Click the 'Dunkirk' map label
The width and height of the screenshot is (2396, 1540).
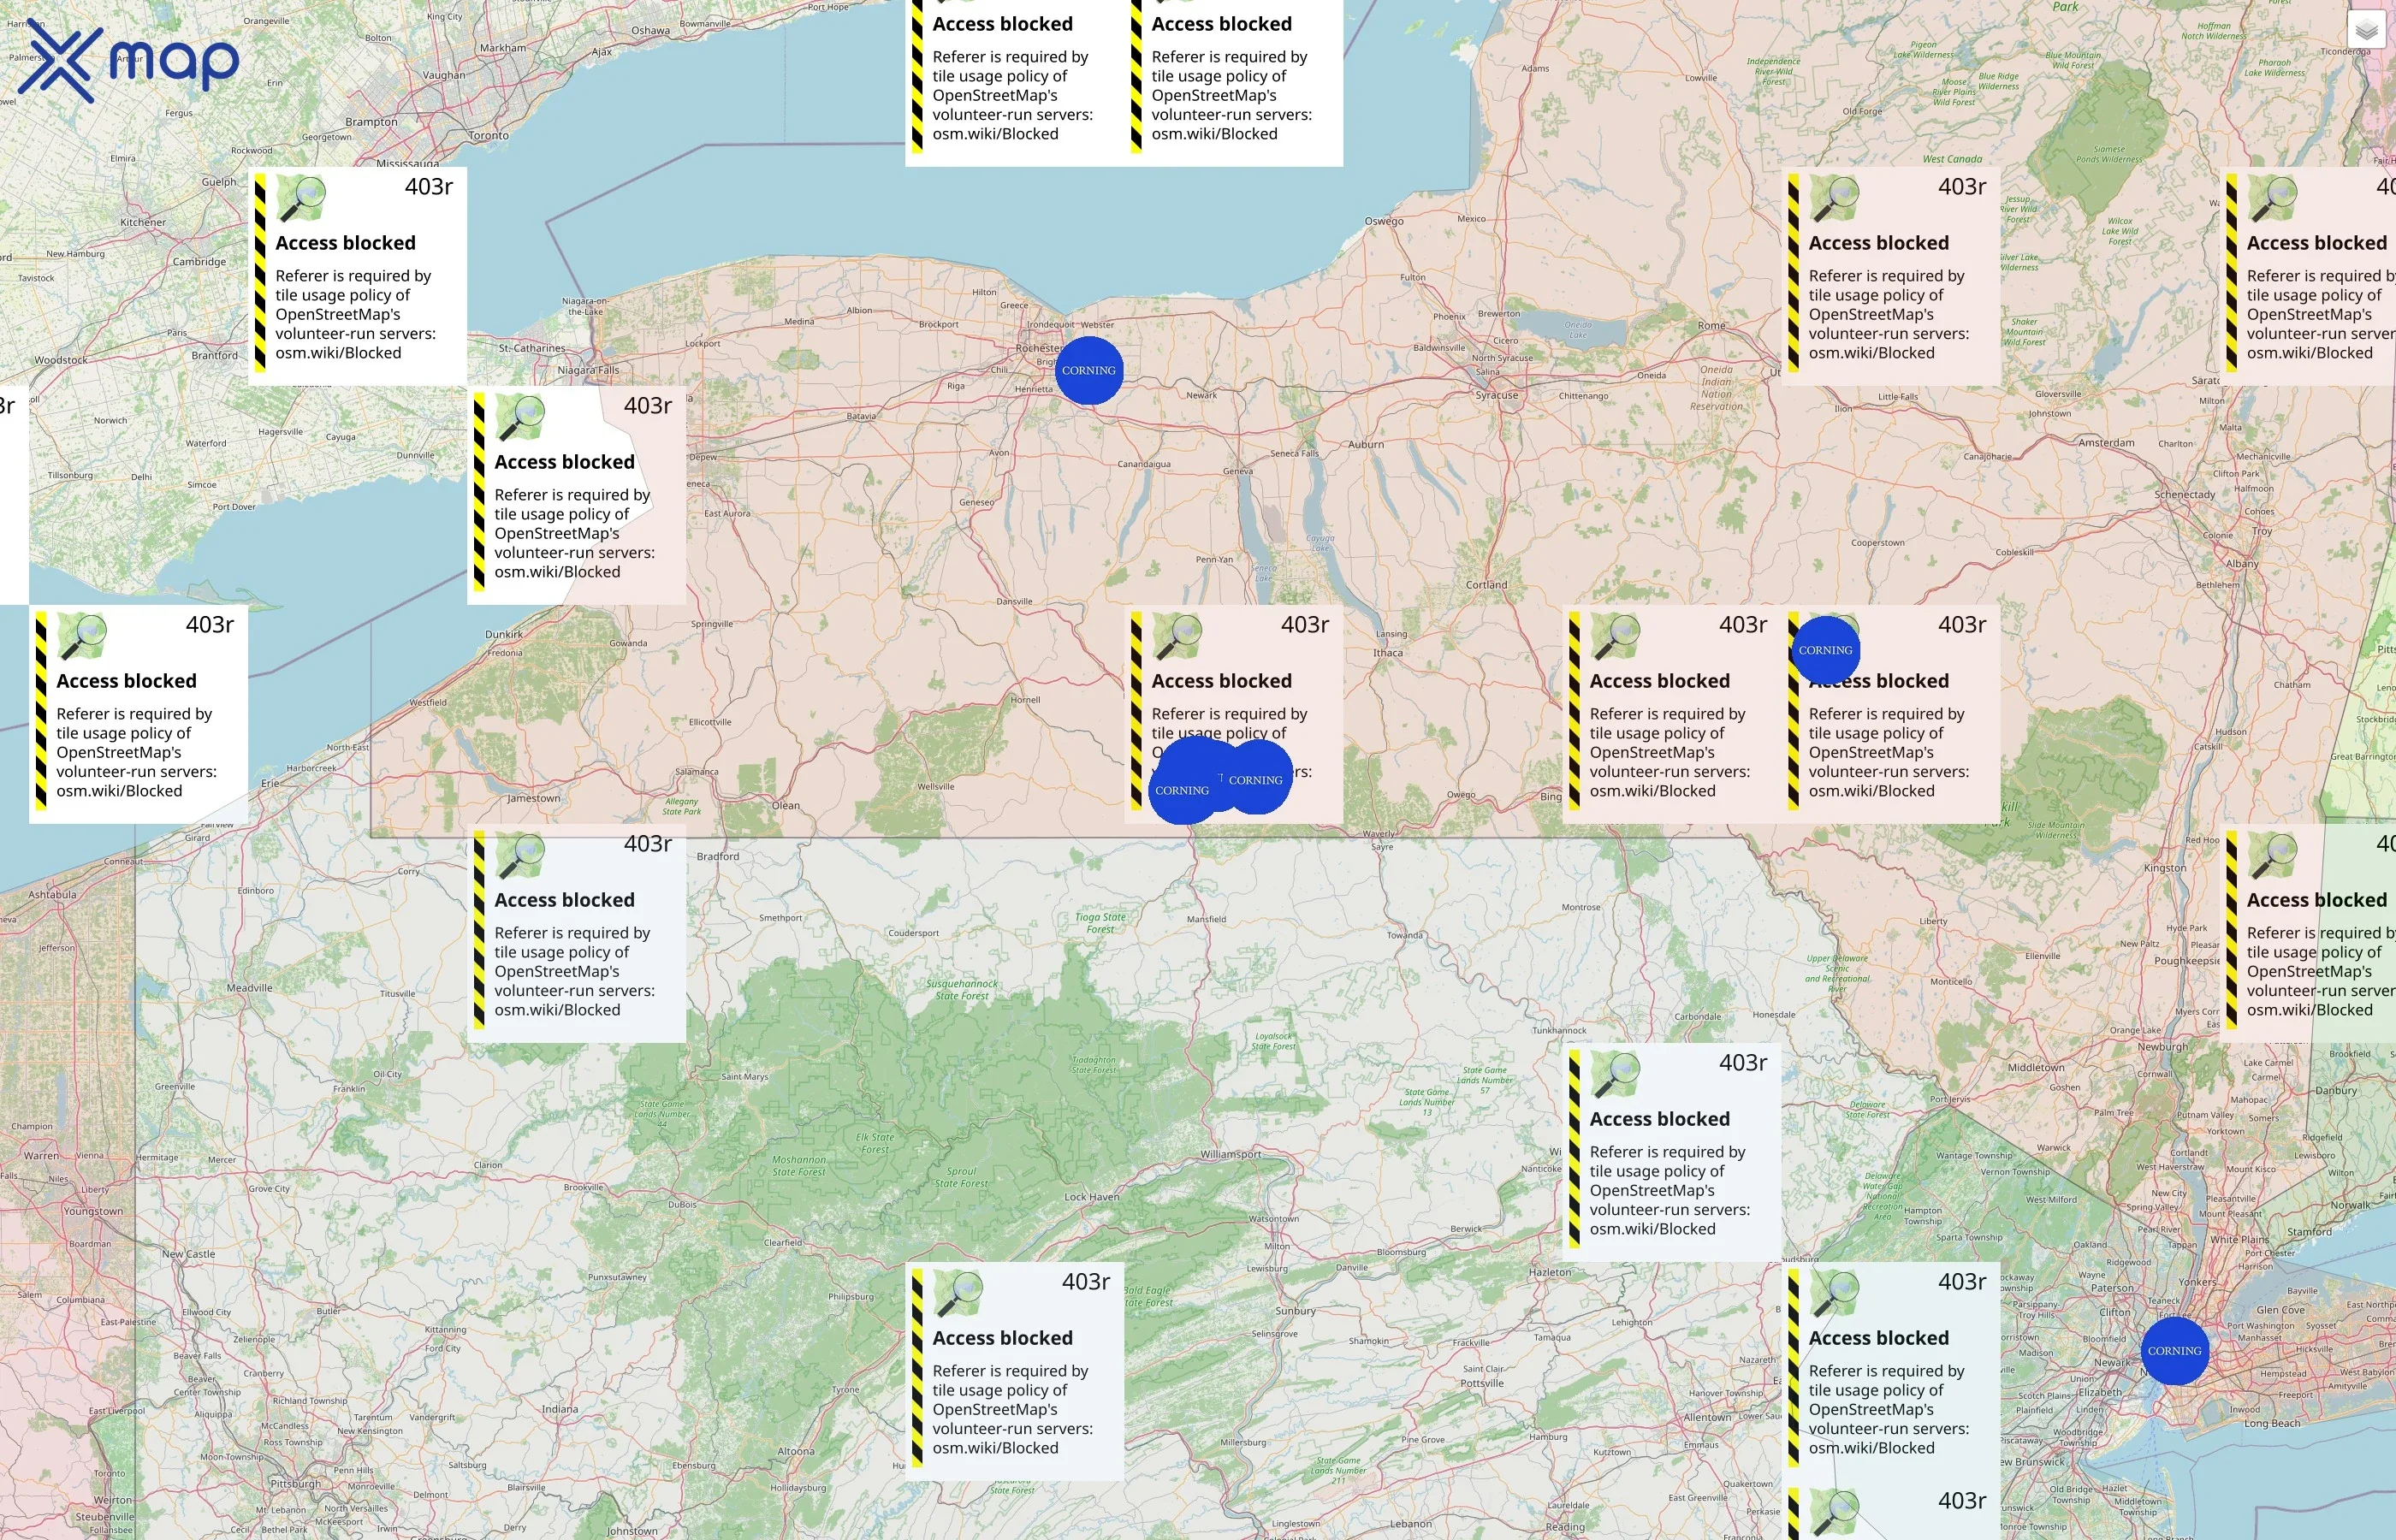pos(503,634)
